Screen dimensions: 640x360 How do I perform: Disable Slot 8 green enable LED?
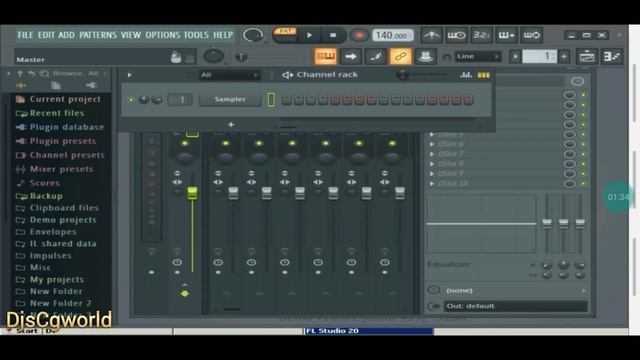(x=583, y=164)
